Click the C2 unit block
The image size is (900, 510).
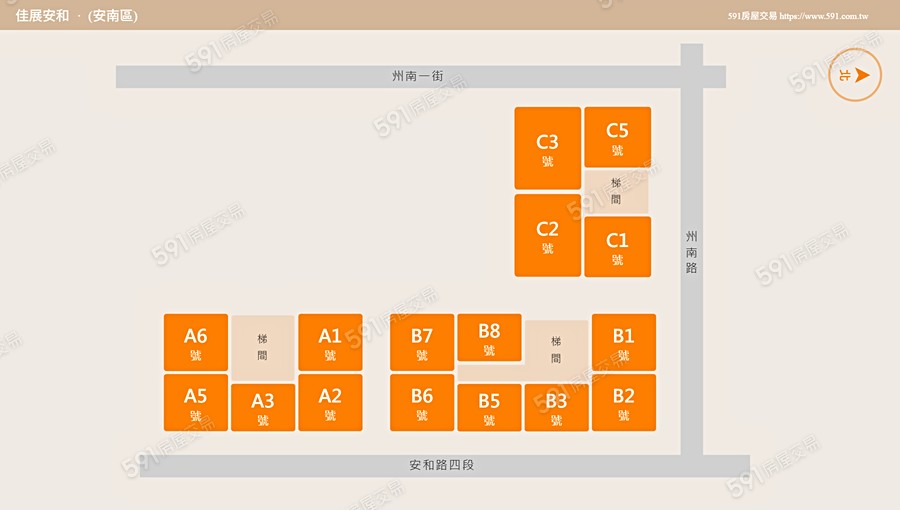[x=547, y=235]
